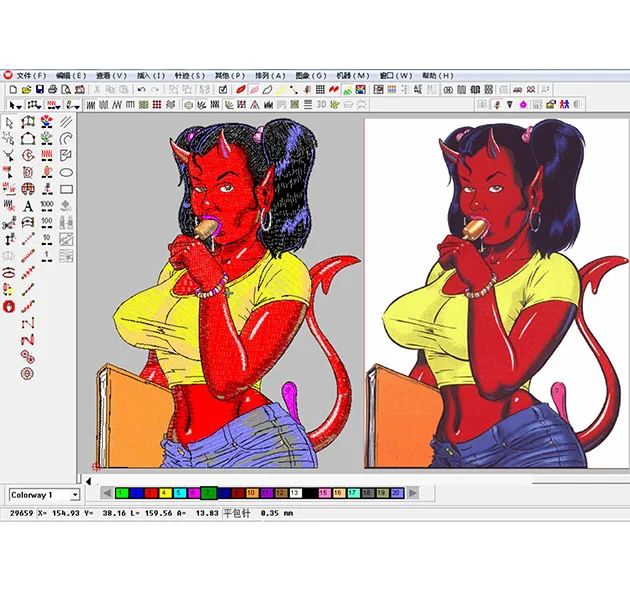
Task: Click the travel by 1 stitch icon
Action: [47, 256]
